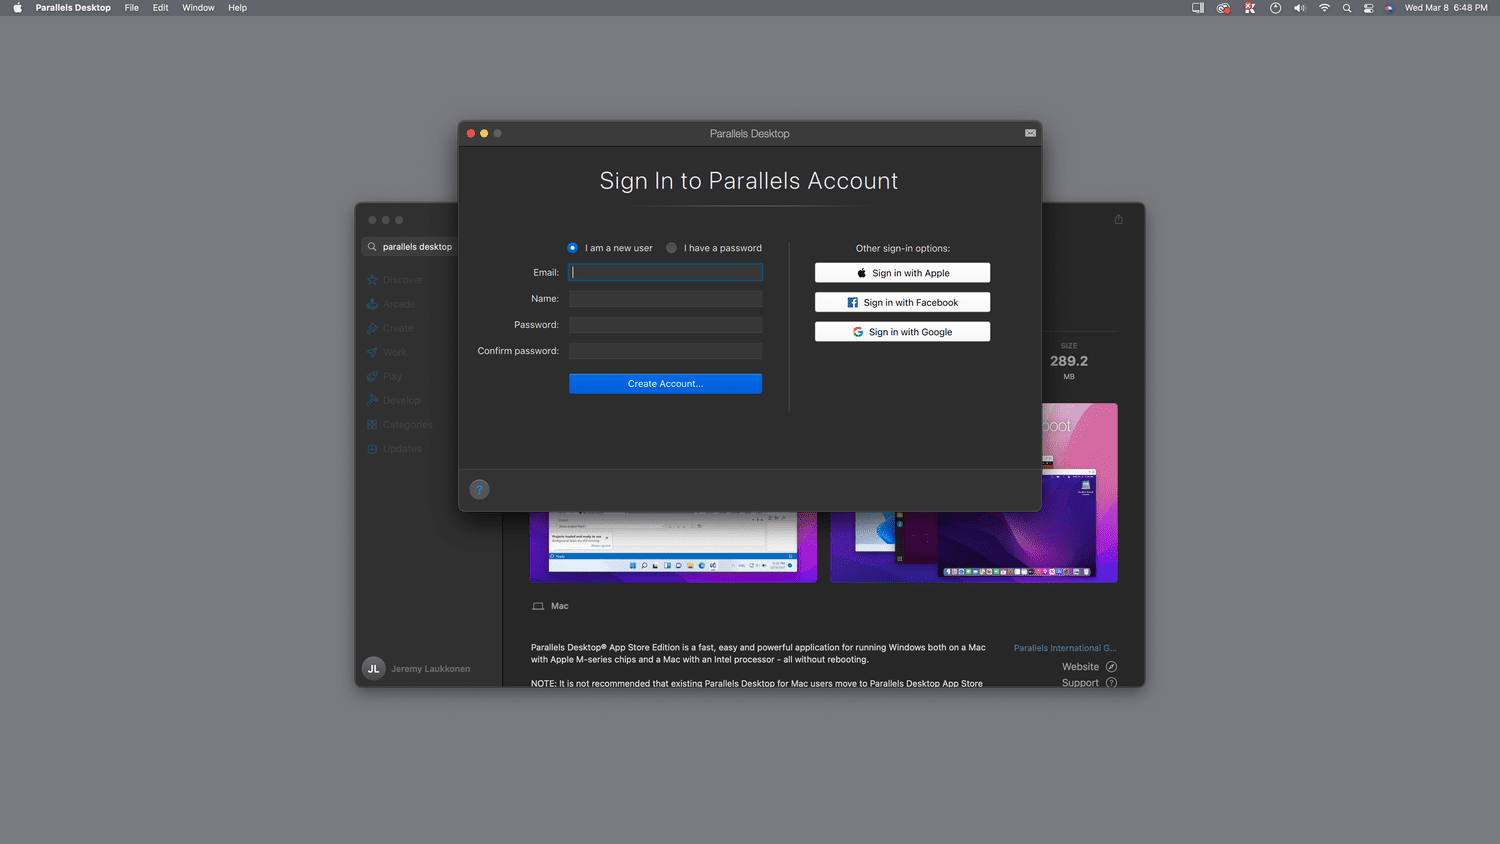Screen dimensions: 1500x844
Task: Open Control Center icon in menu bar
Action: (1369, 8)
